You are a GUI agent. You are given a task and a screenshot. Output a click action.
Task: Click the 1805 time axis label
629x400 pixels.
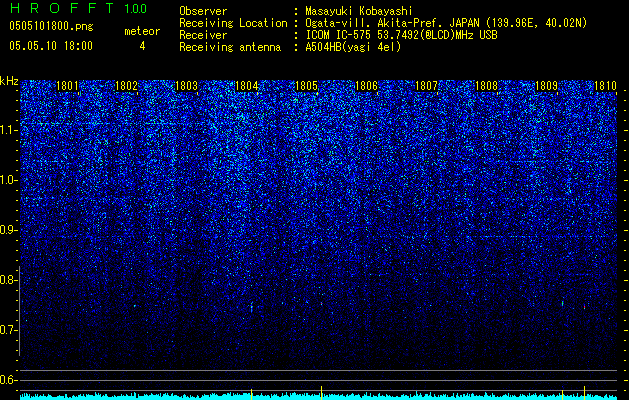coord(306,86)
